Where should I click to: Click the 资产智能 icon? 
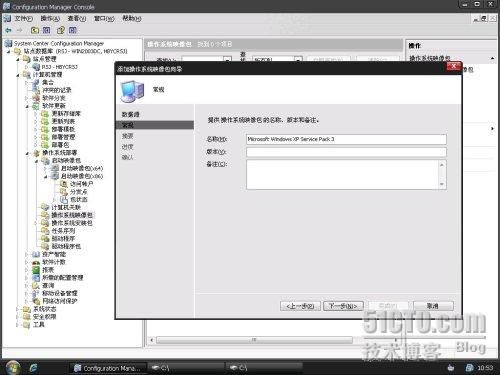coord(36,254)
